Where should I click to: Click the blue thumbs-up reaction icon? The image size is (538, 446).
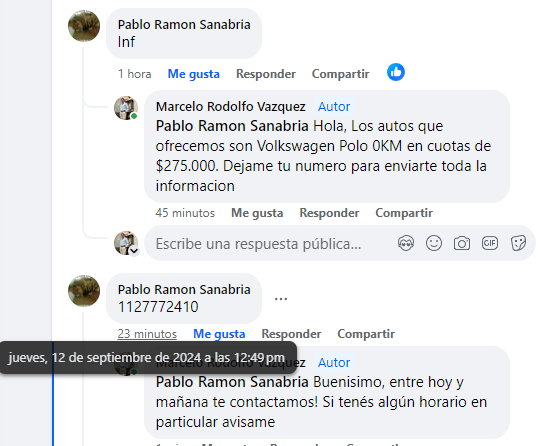[x=396, y=72]
